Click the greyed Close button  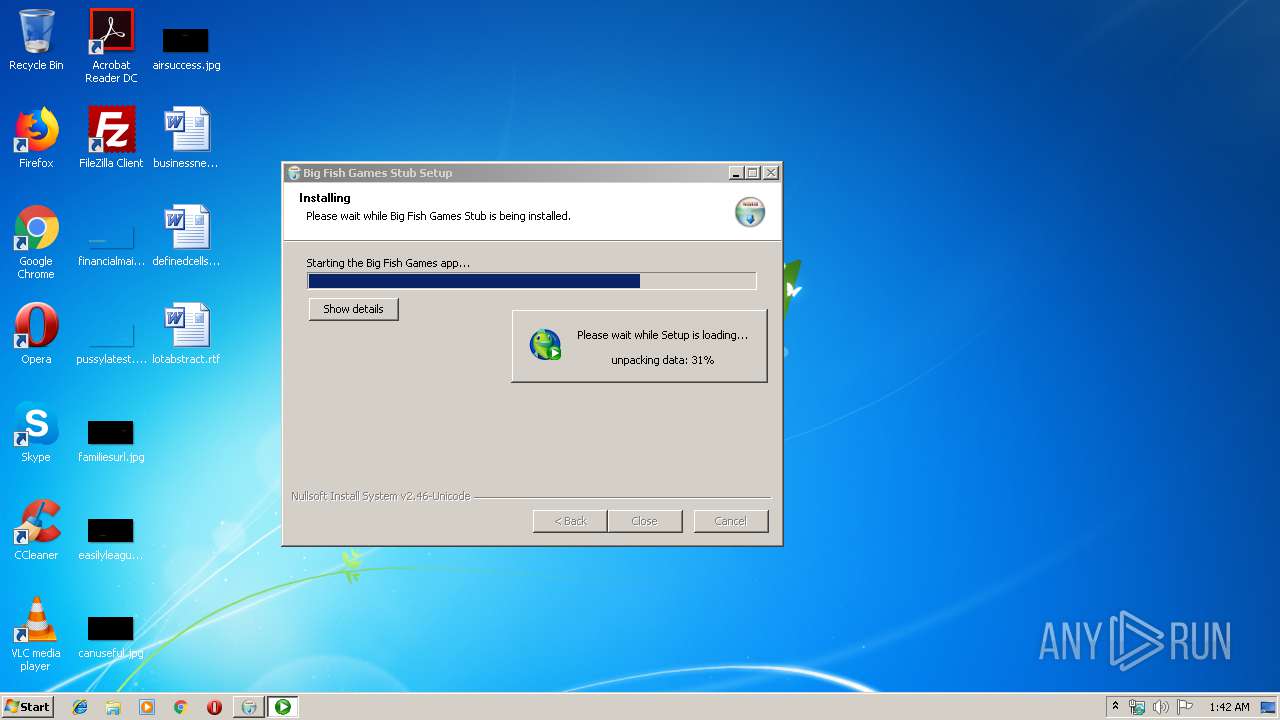pyautogui.click(x=645, y=521)
